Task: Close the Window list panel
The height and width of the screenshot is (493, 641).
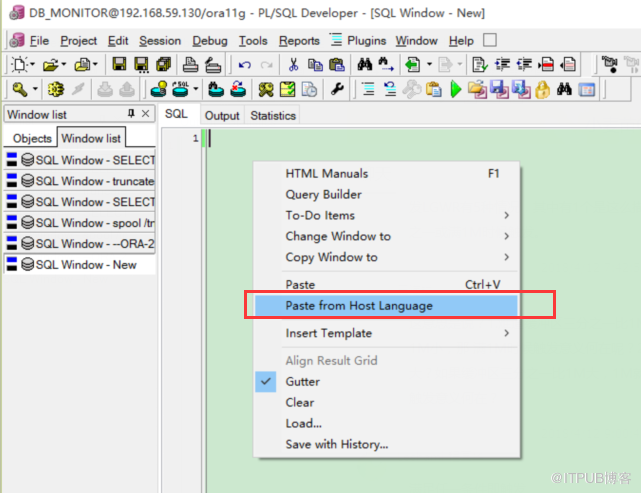Action: 145,114
